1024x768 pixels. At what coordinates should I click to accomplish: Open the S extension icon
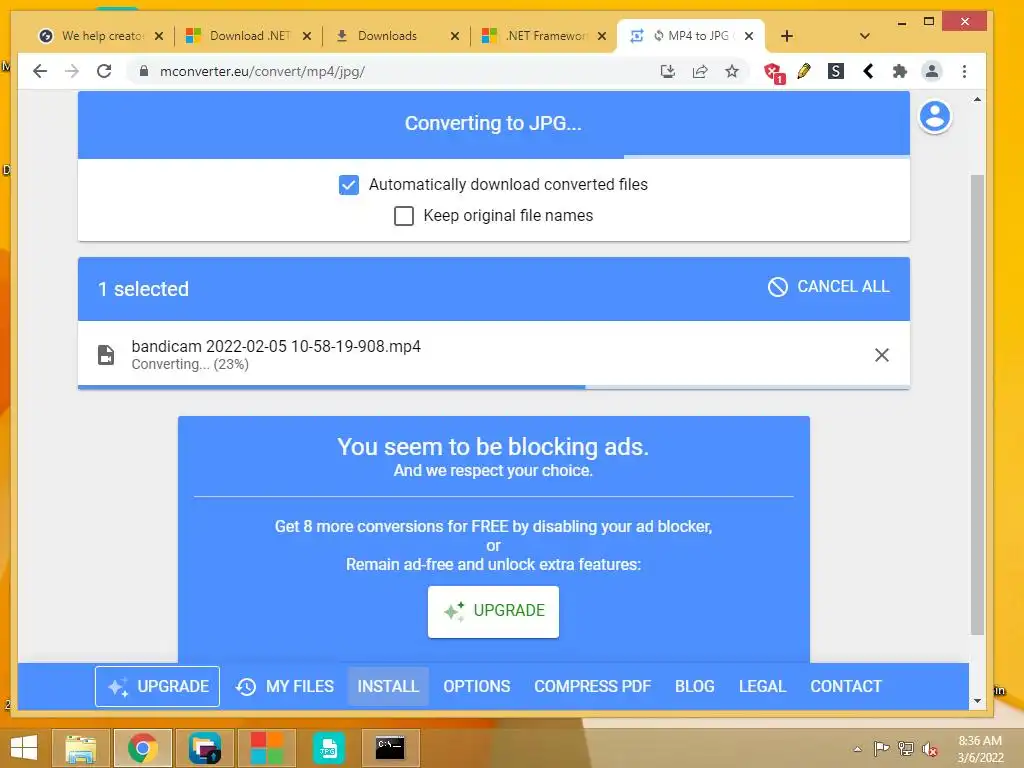coord(836,71)
